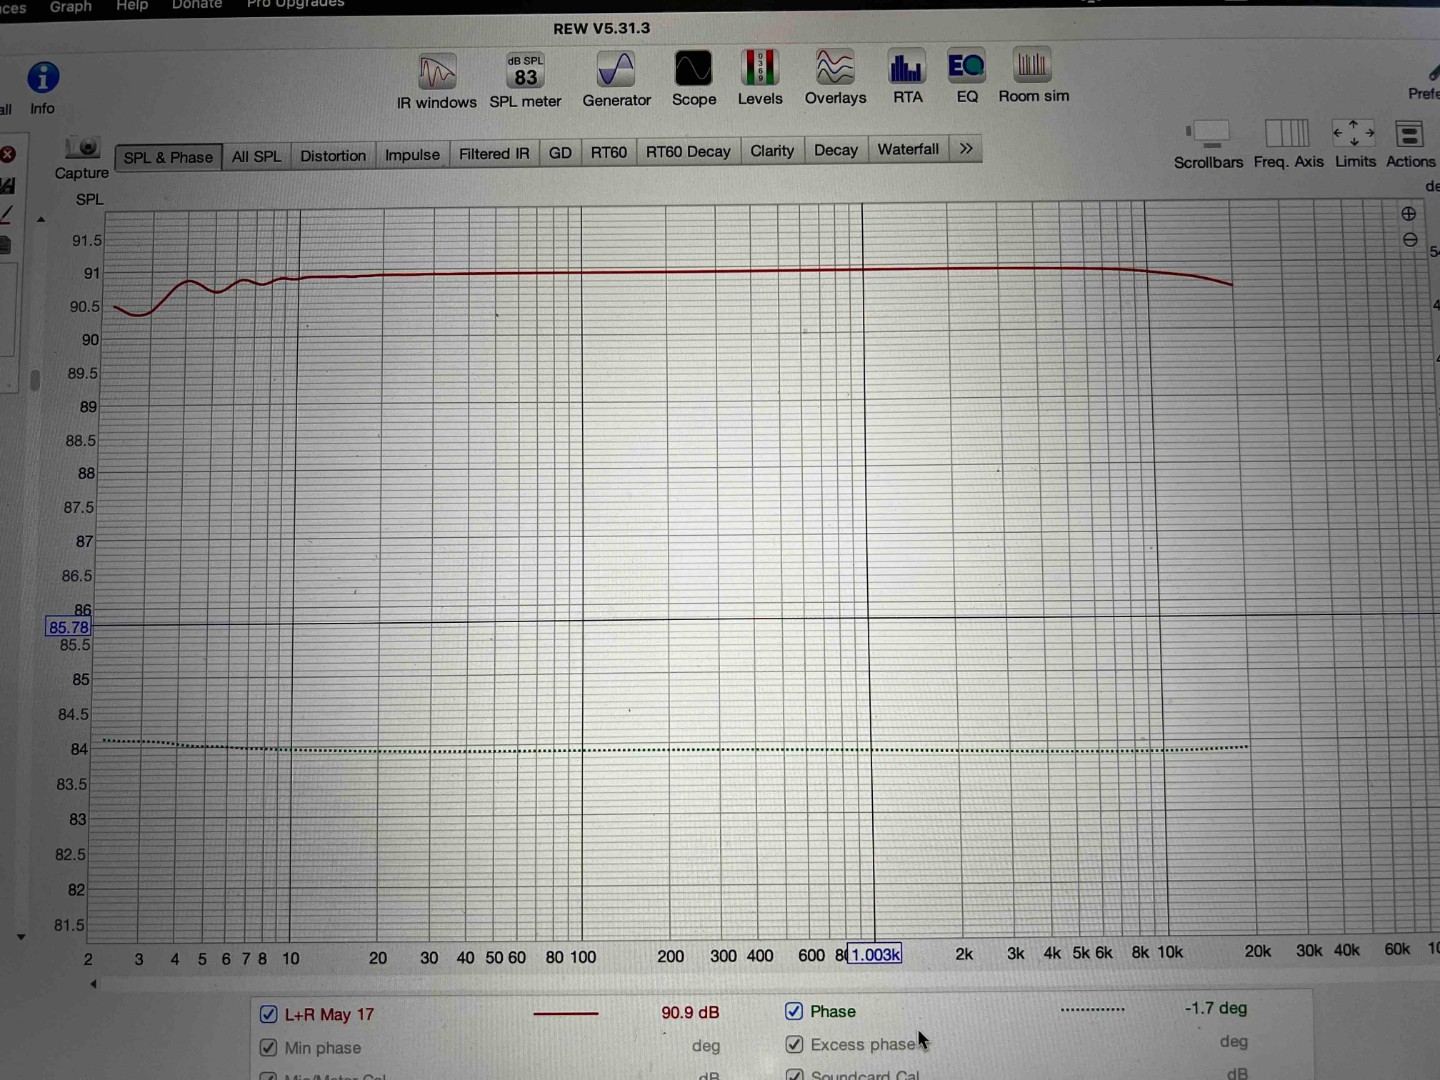Open the Help menu

(131, 6)
